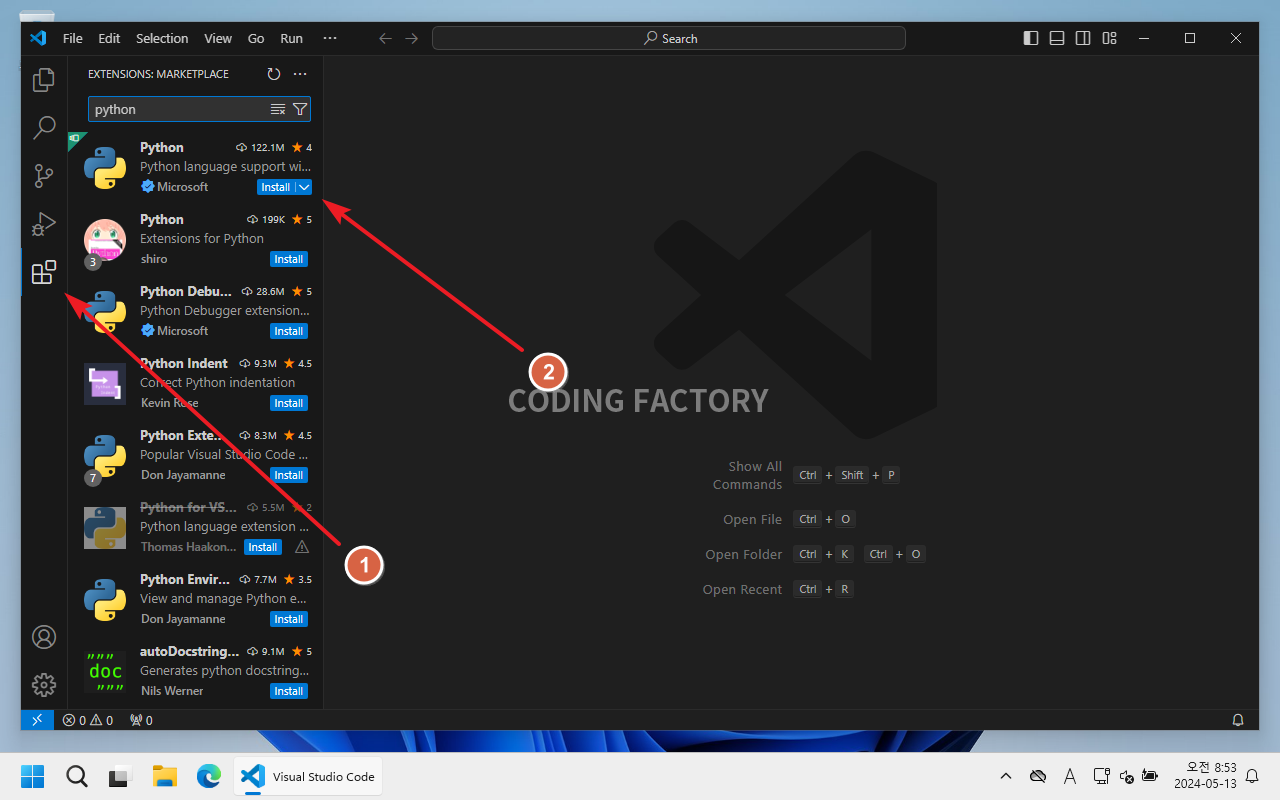Open the extensions filter dropdown

[x=300, y=109]
